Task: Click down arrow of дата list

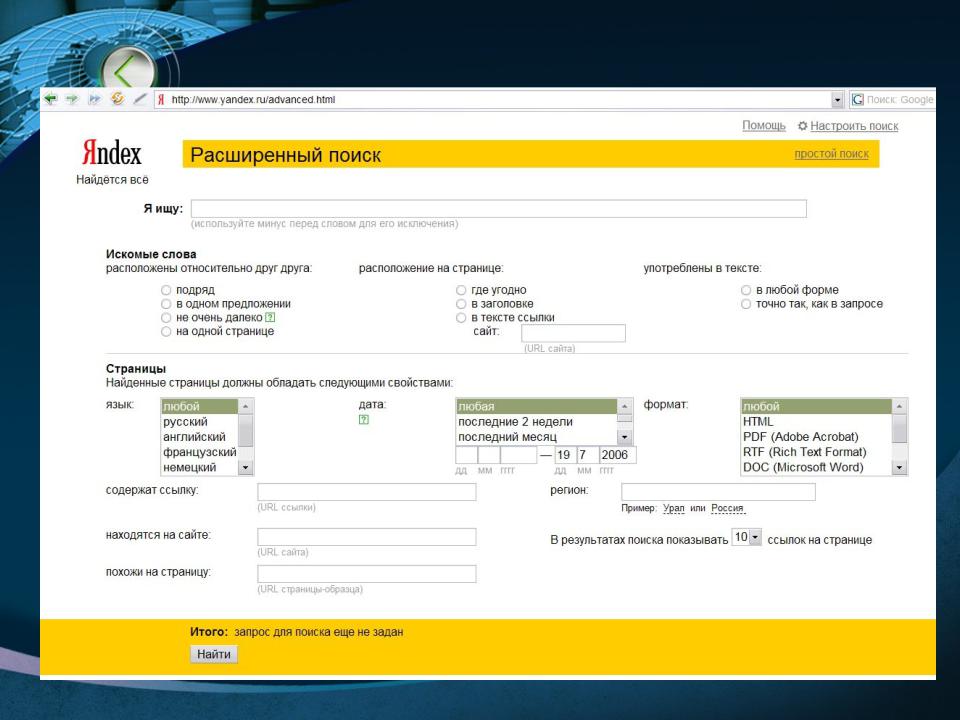Action: 624,437
